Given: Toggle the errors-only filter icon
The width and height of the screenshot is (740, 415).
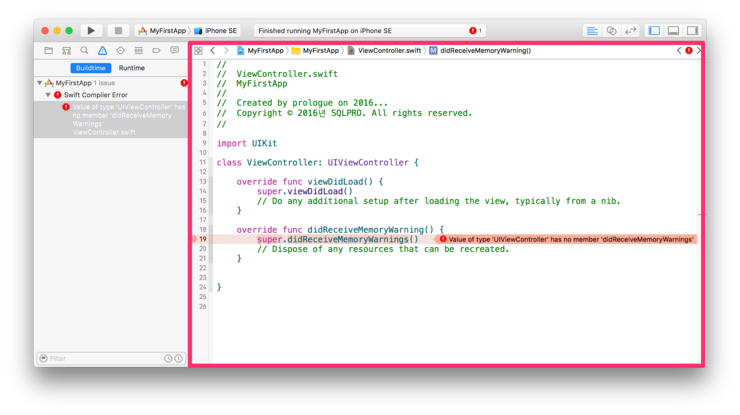Looking at the screenshot, I should [x=179, y=359].
